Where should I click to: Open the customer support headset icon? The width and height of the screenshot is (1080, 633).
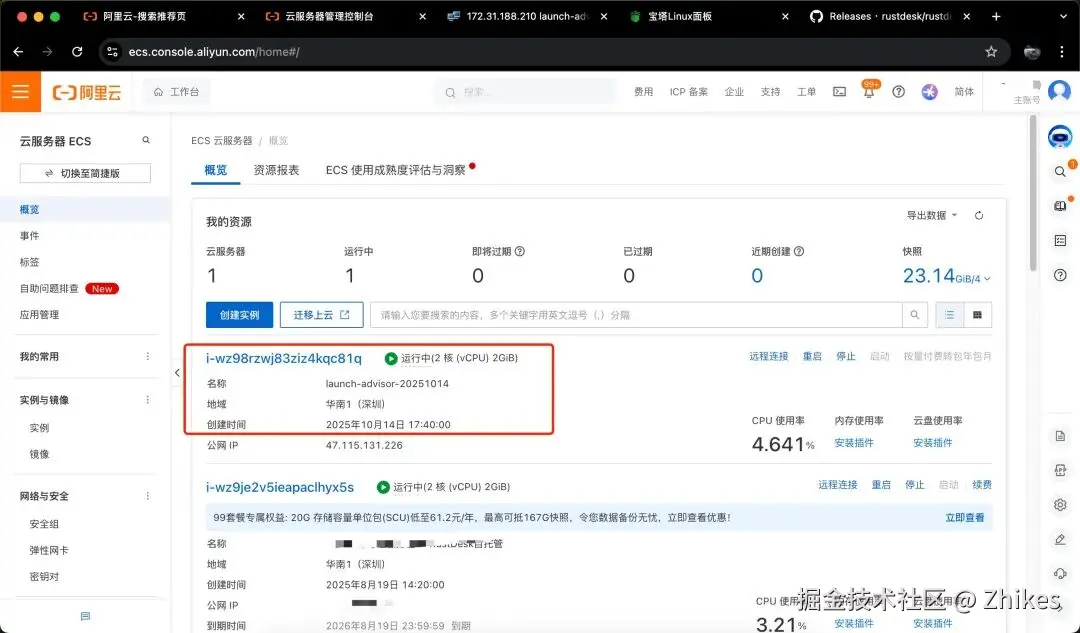click(1060, 574)
